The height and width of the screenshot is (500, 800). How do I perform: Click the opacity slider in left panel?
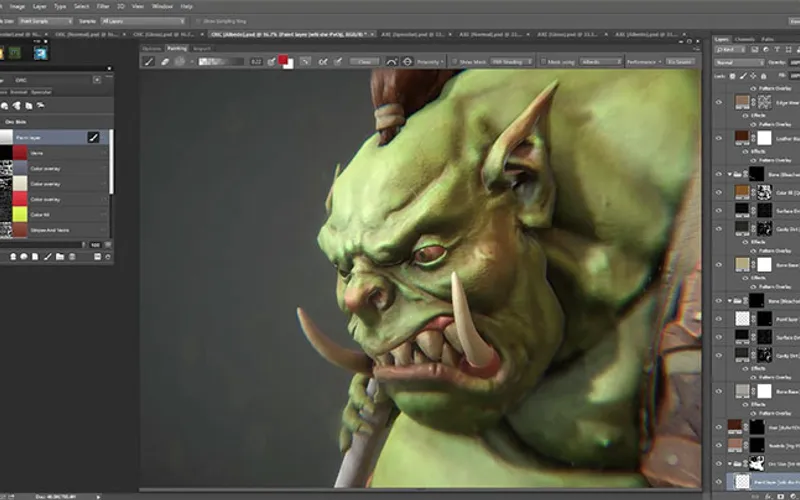[43, 245]
